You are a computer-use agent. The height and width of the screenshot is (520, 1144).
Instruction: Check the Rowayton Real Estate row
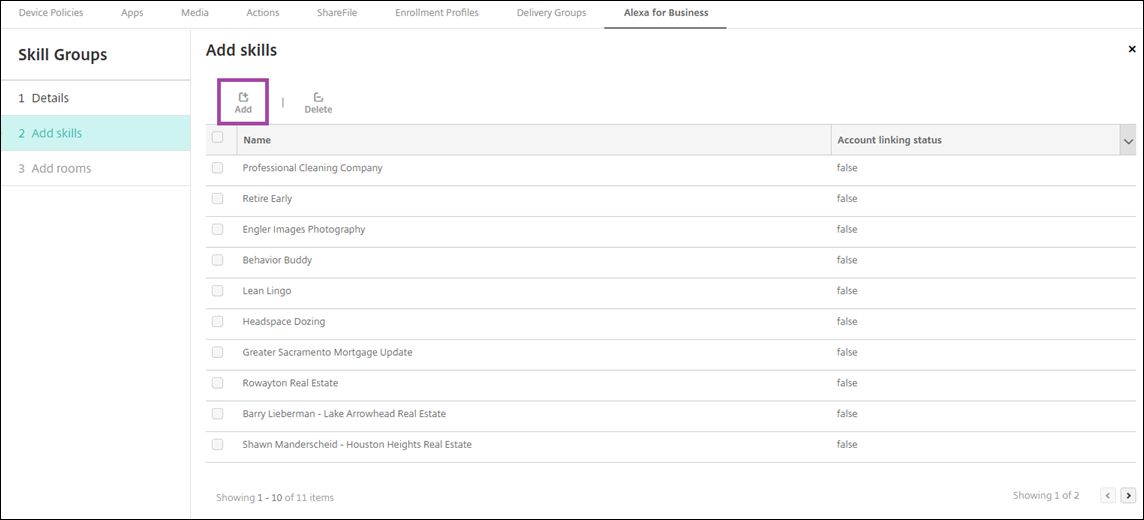pos(217,383)
